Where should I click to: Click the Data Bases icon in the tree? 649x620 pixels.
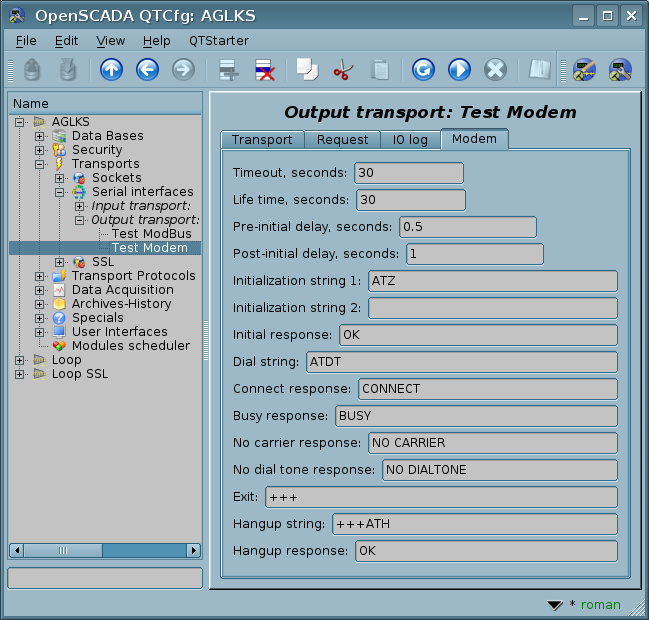pos(59,136)
